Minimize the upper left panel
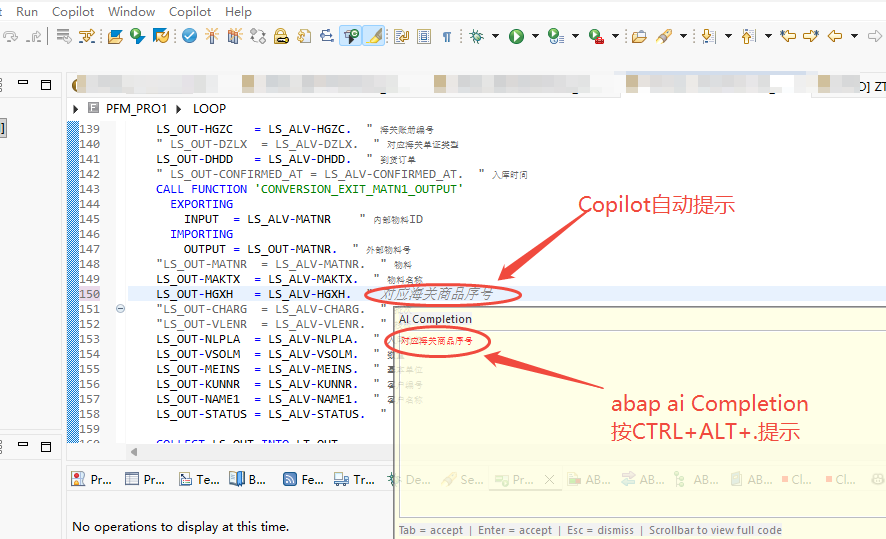This screenshot has width=886, height=539. [x=23, y=82]
